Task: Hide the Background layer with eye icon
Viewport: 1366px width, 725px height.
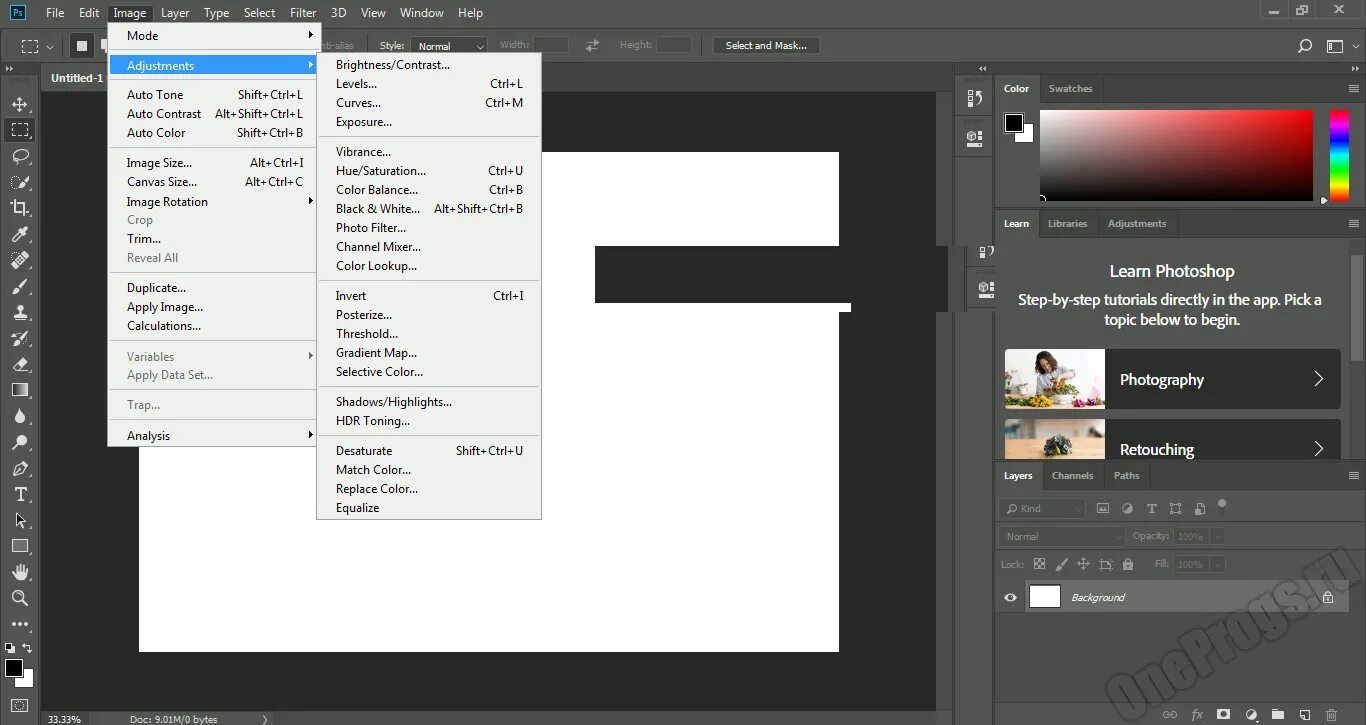Action: (x=1010, y=597)
